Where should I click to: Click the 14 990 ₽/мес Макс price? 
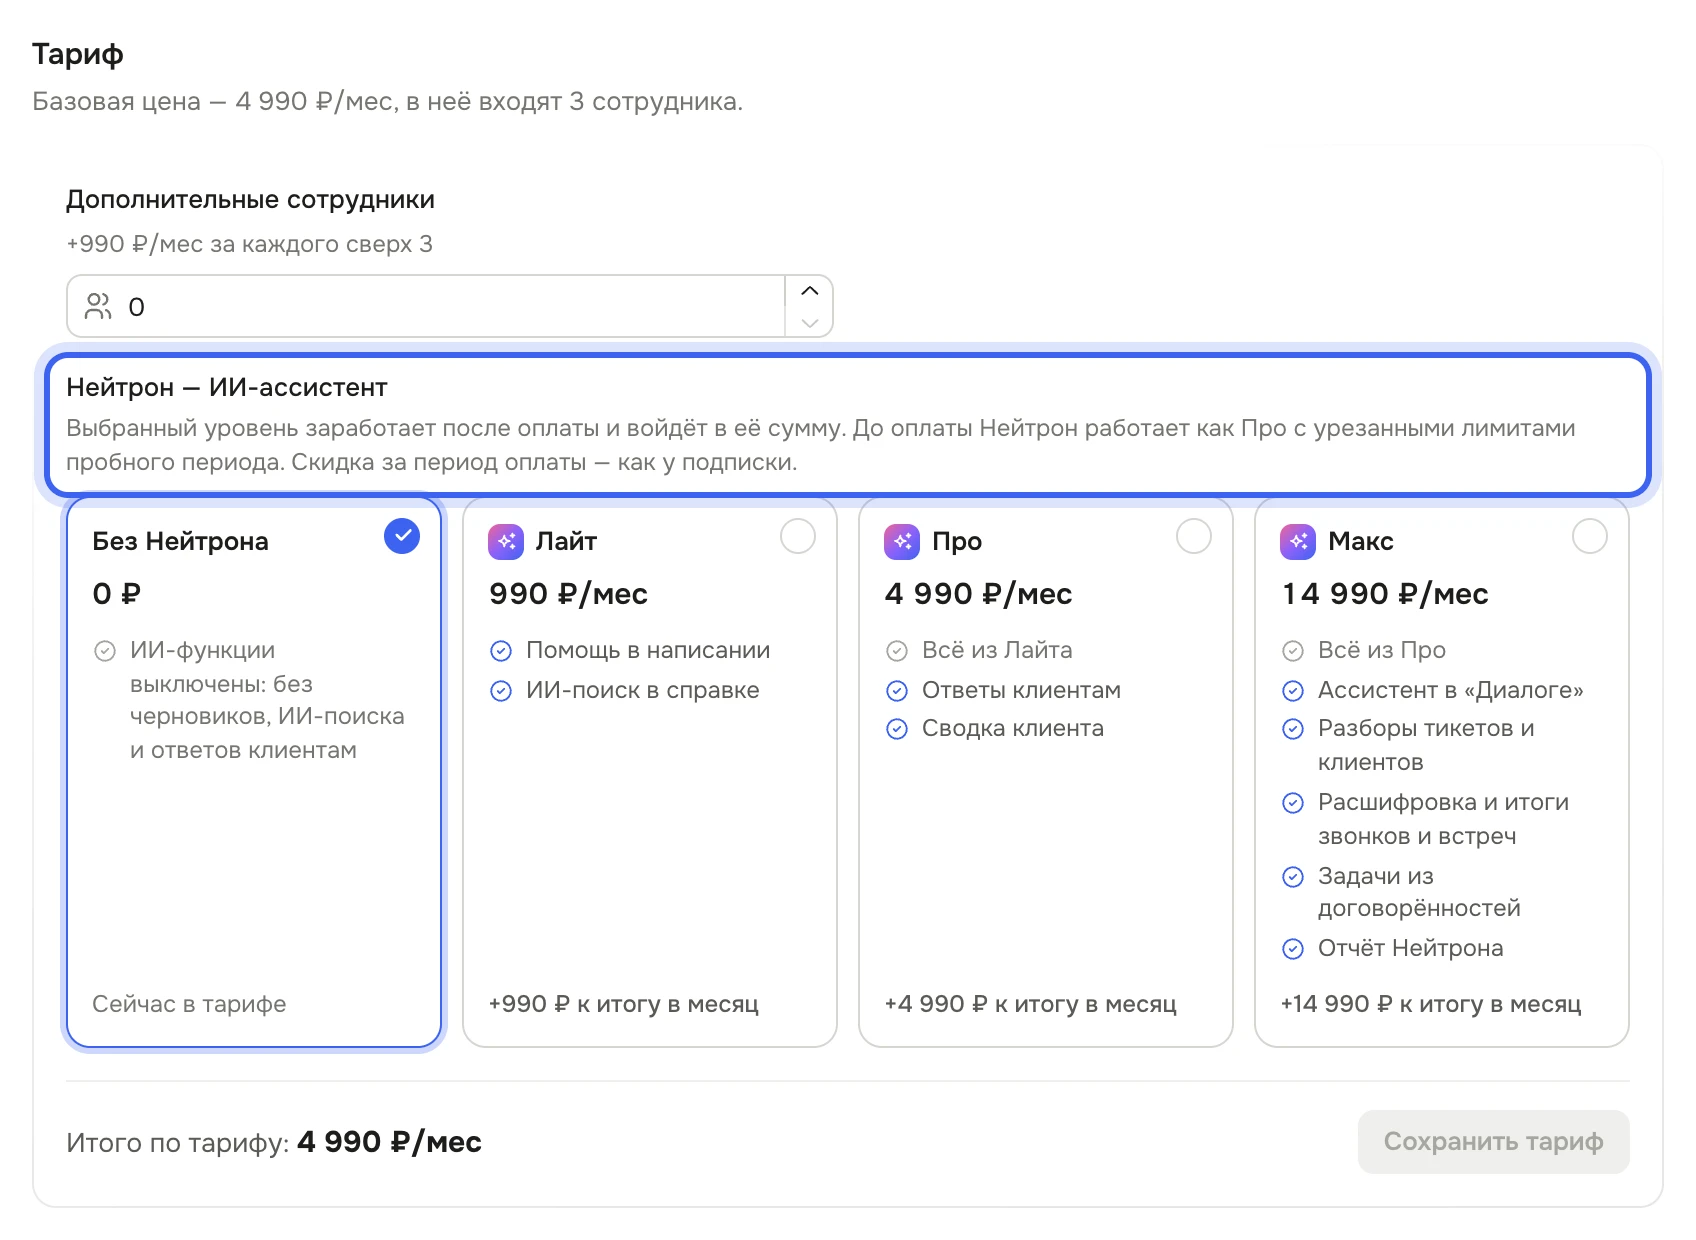point(1385,594)
